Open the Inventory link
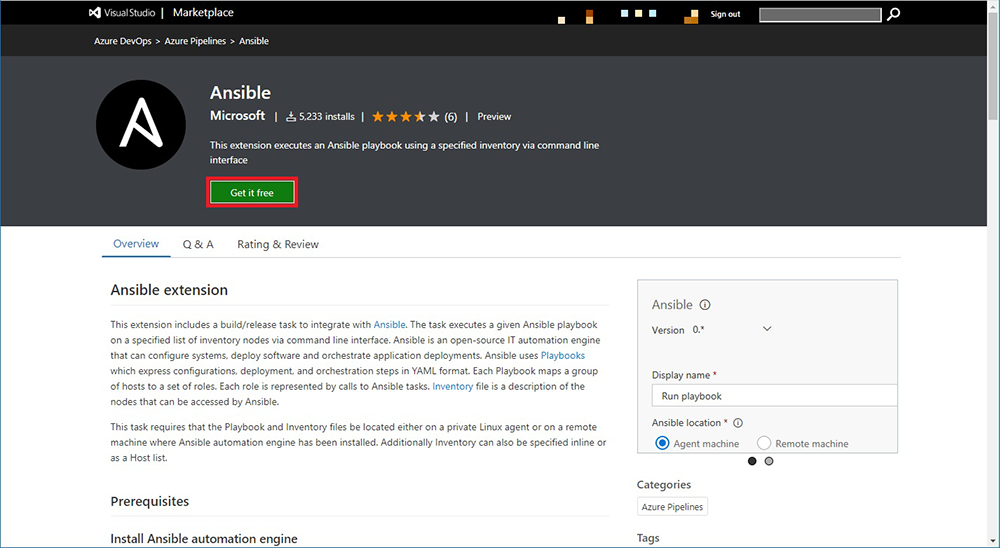Screen dimensions: 1000x548 [453, 386]
